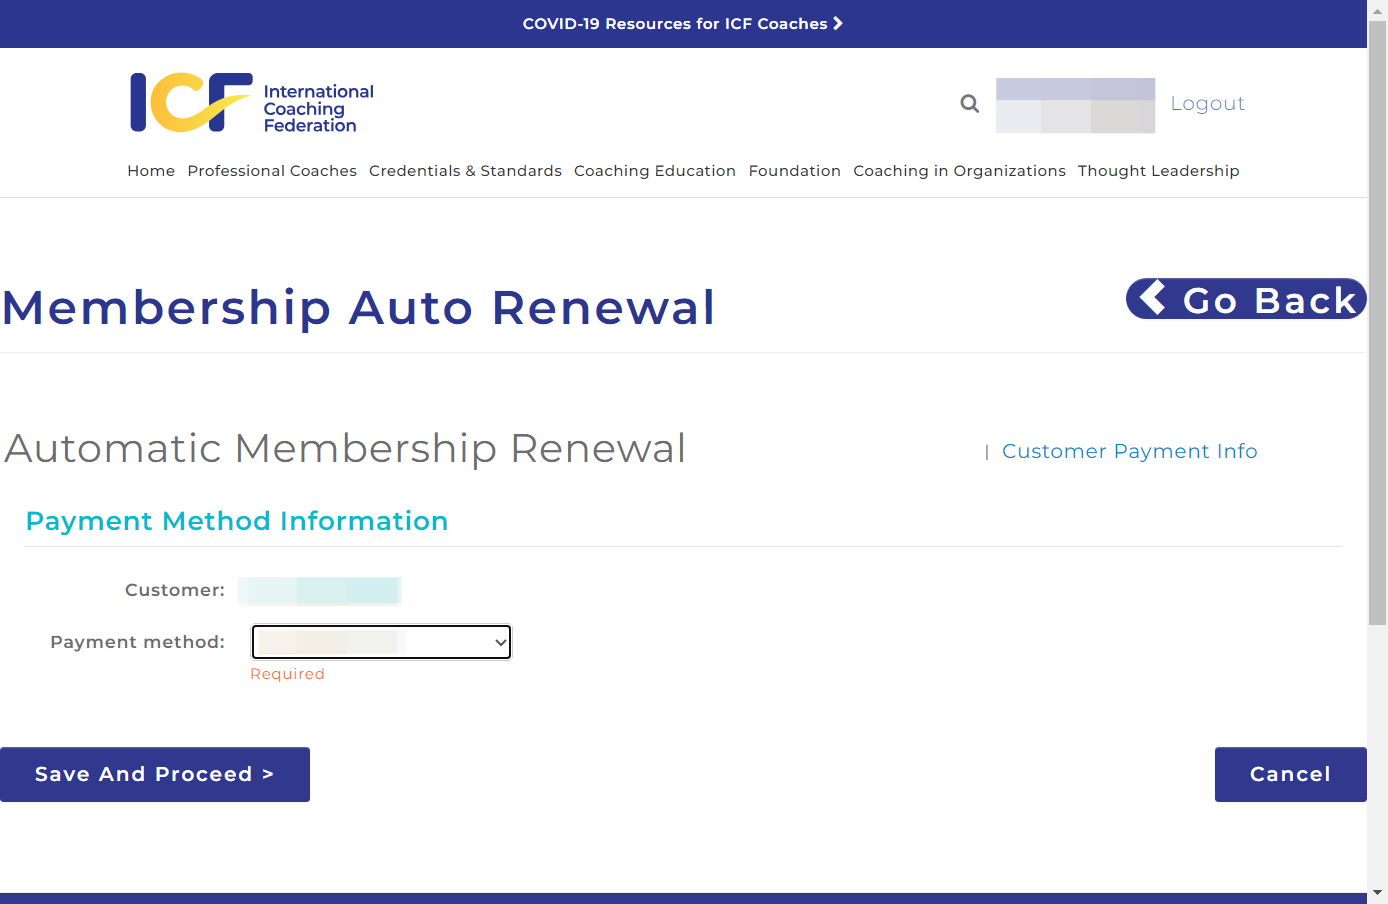Open COVID-19 Resources for ICF Coaches banner
Viewport: 1388px width, 904px height.
point(683,24)
